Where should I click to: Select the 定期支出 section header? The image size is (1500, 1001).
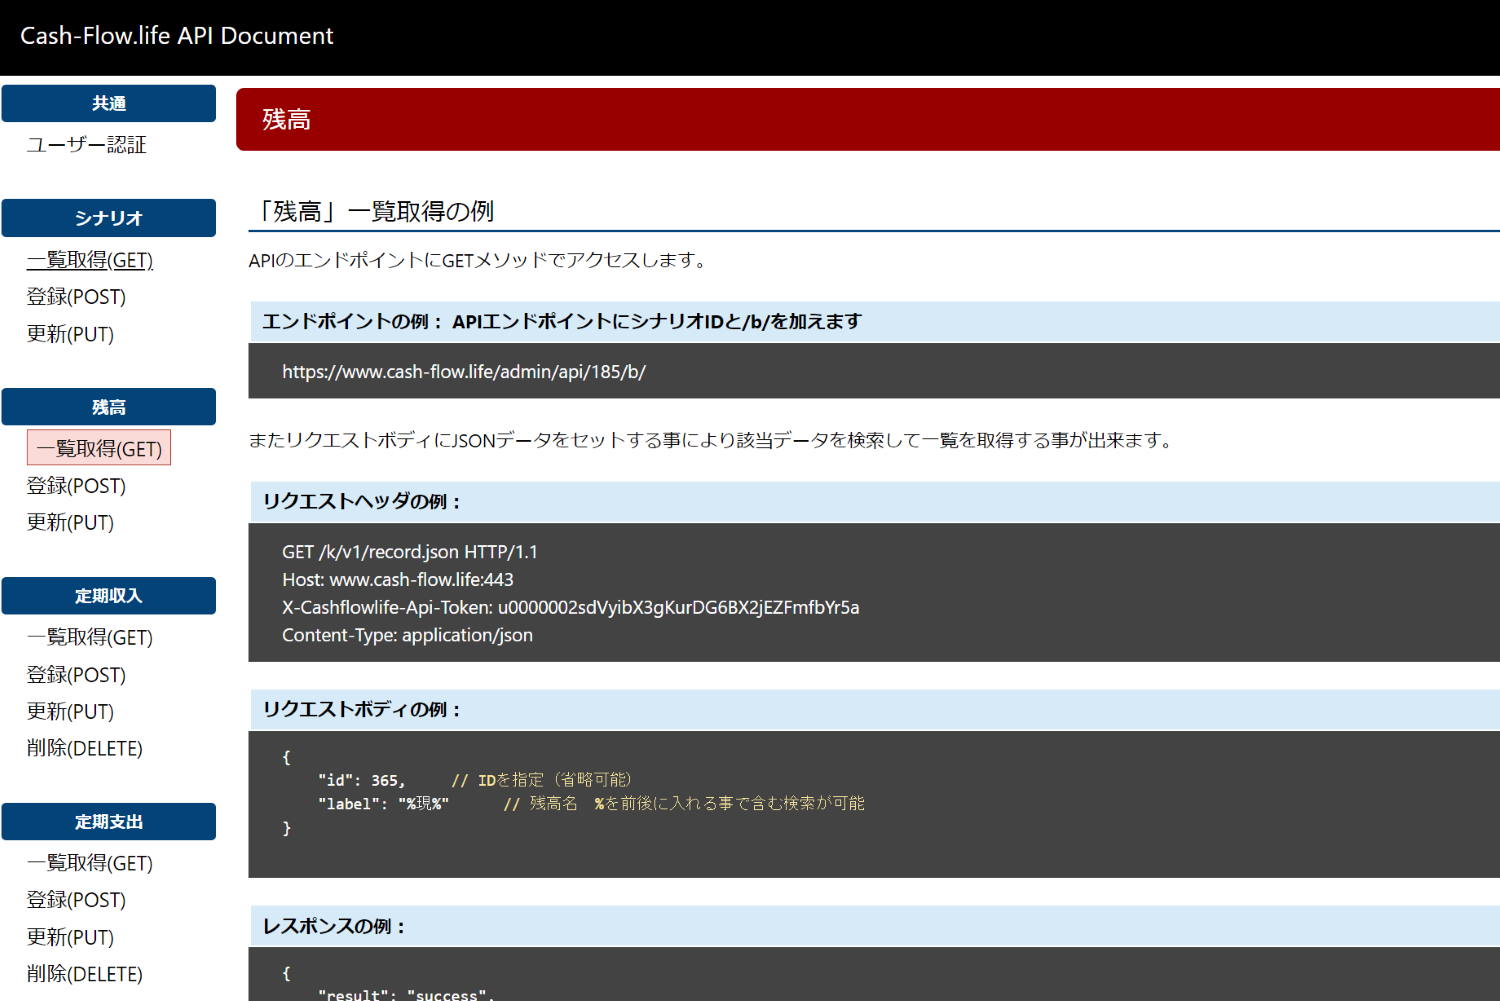pyautogui.click(x=109, y=822)
